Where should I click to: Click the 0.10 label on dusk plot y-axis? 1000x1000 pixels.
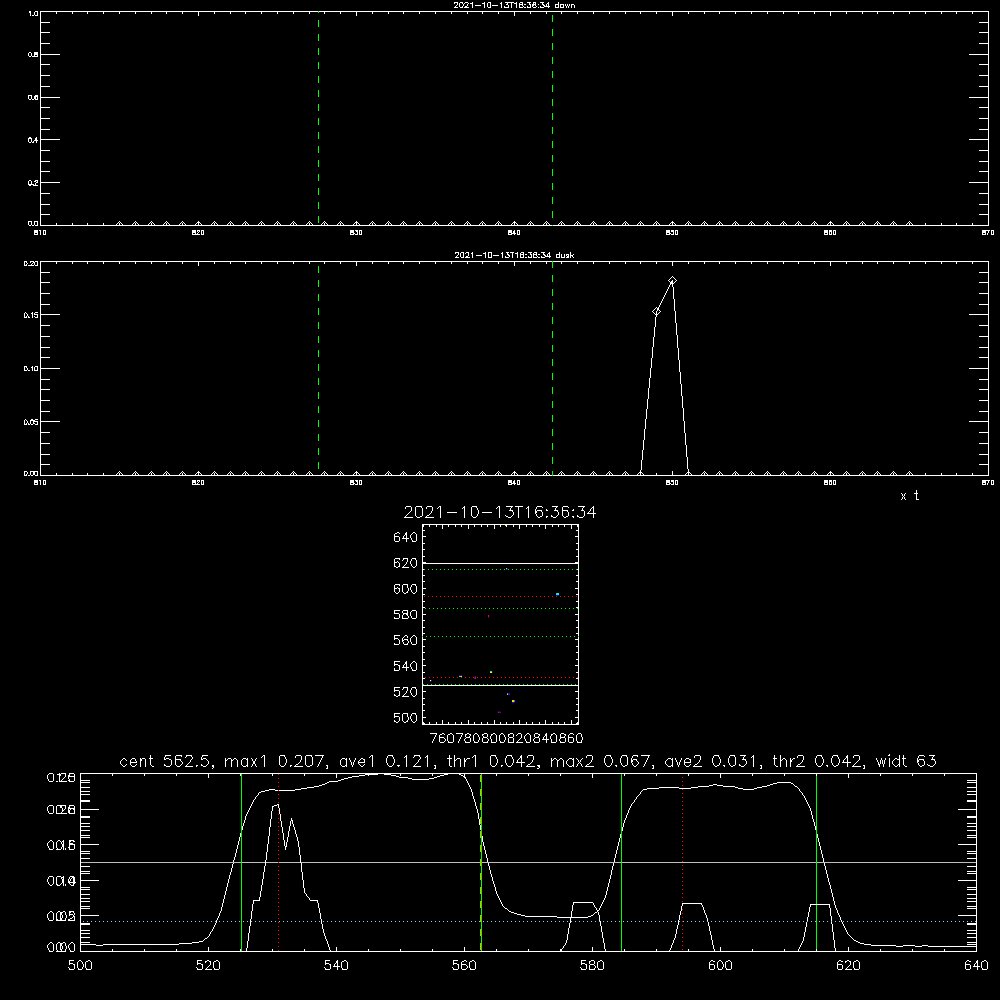[31, 369]
